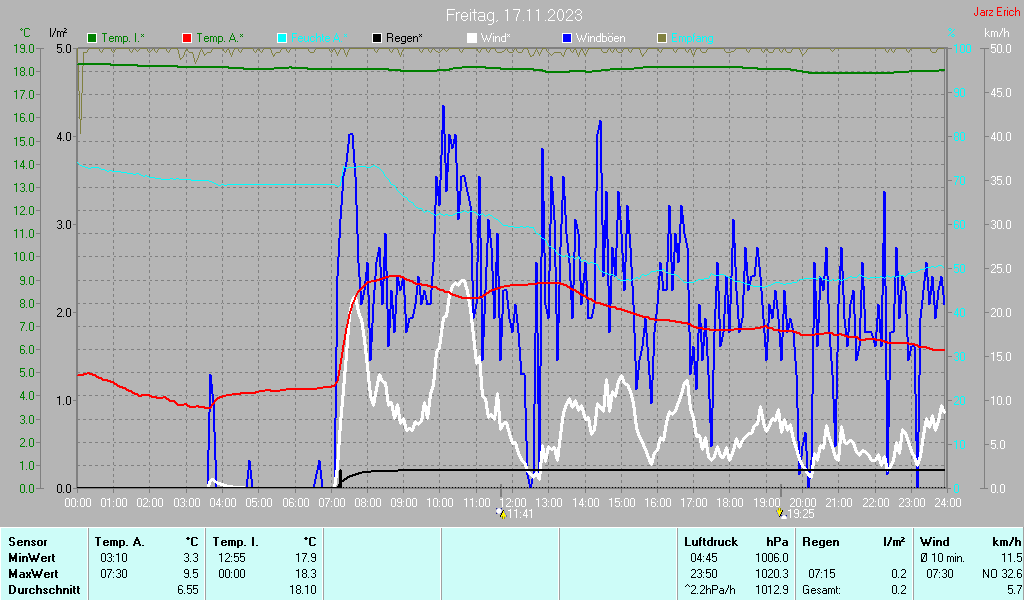Click the green Temp. I. legend swatch
Screen dimensions: 1024x600
(x=92, y=38)
